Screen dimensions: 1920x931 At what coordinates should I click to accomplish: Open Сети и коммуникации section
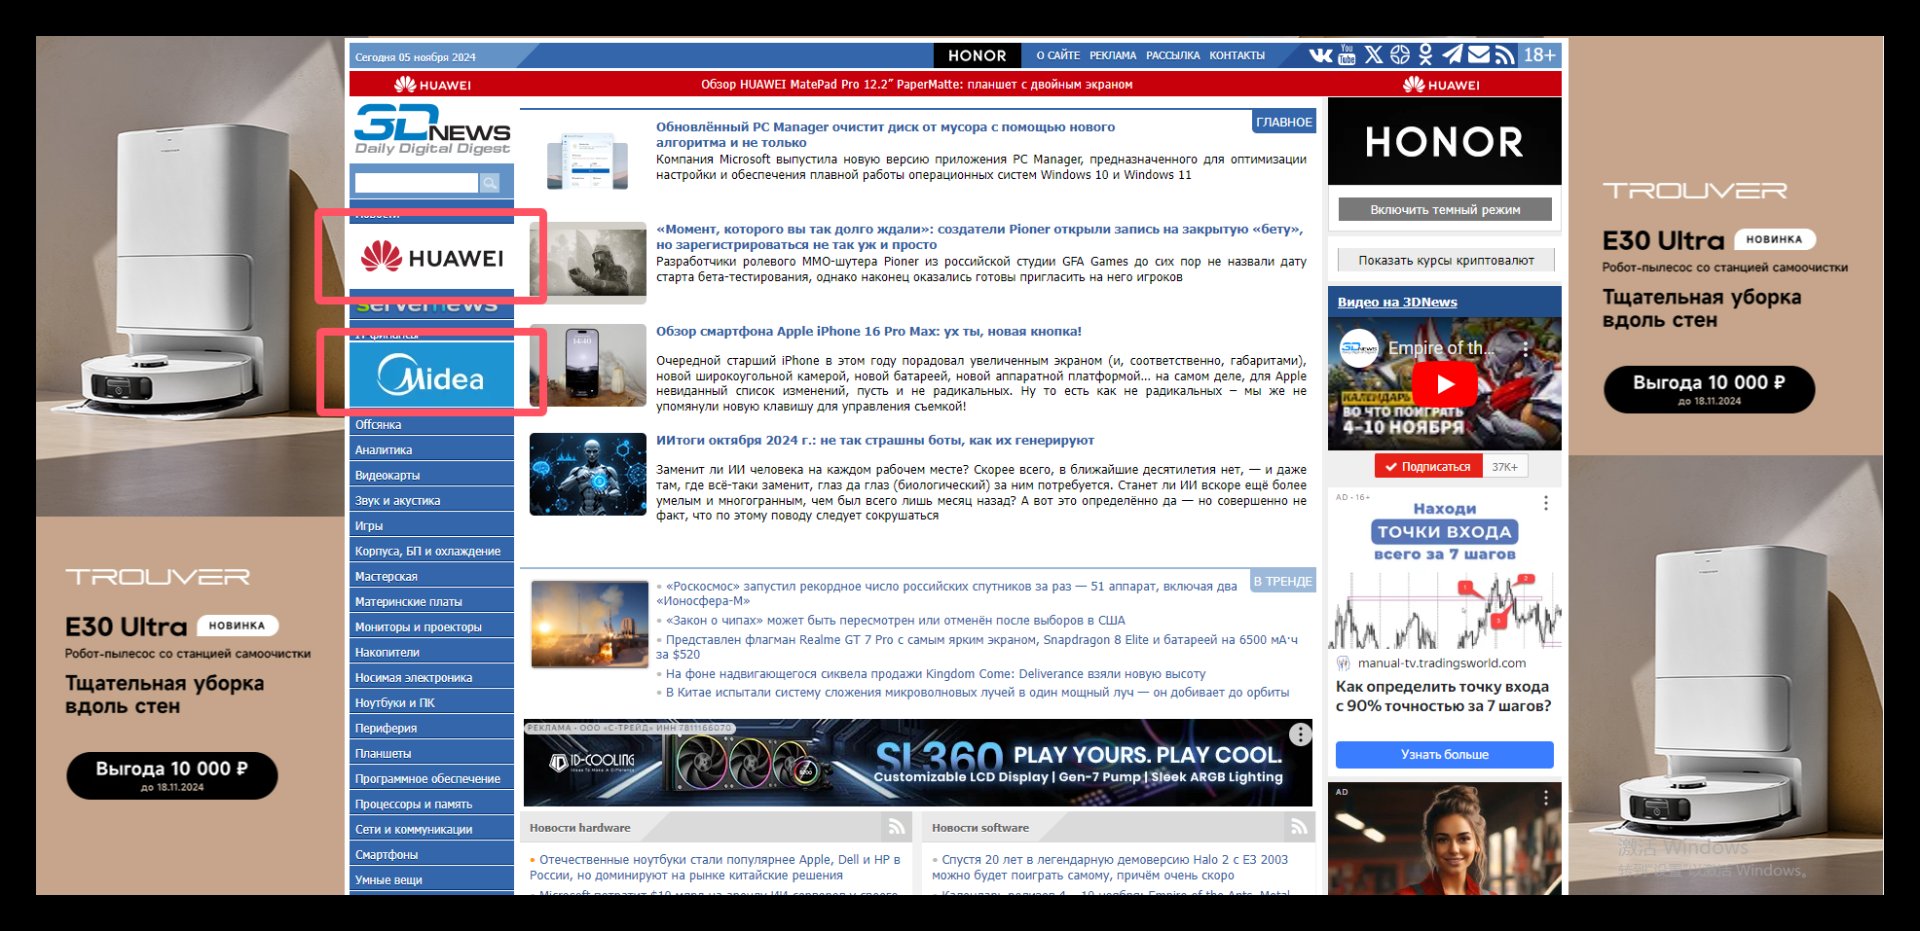pos(432,829)
